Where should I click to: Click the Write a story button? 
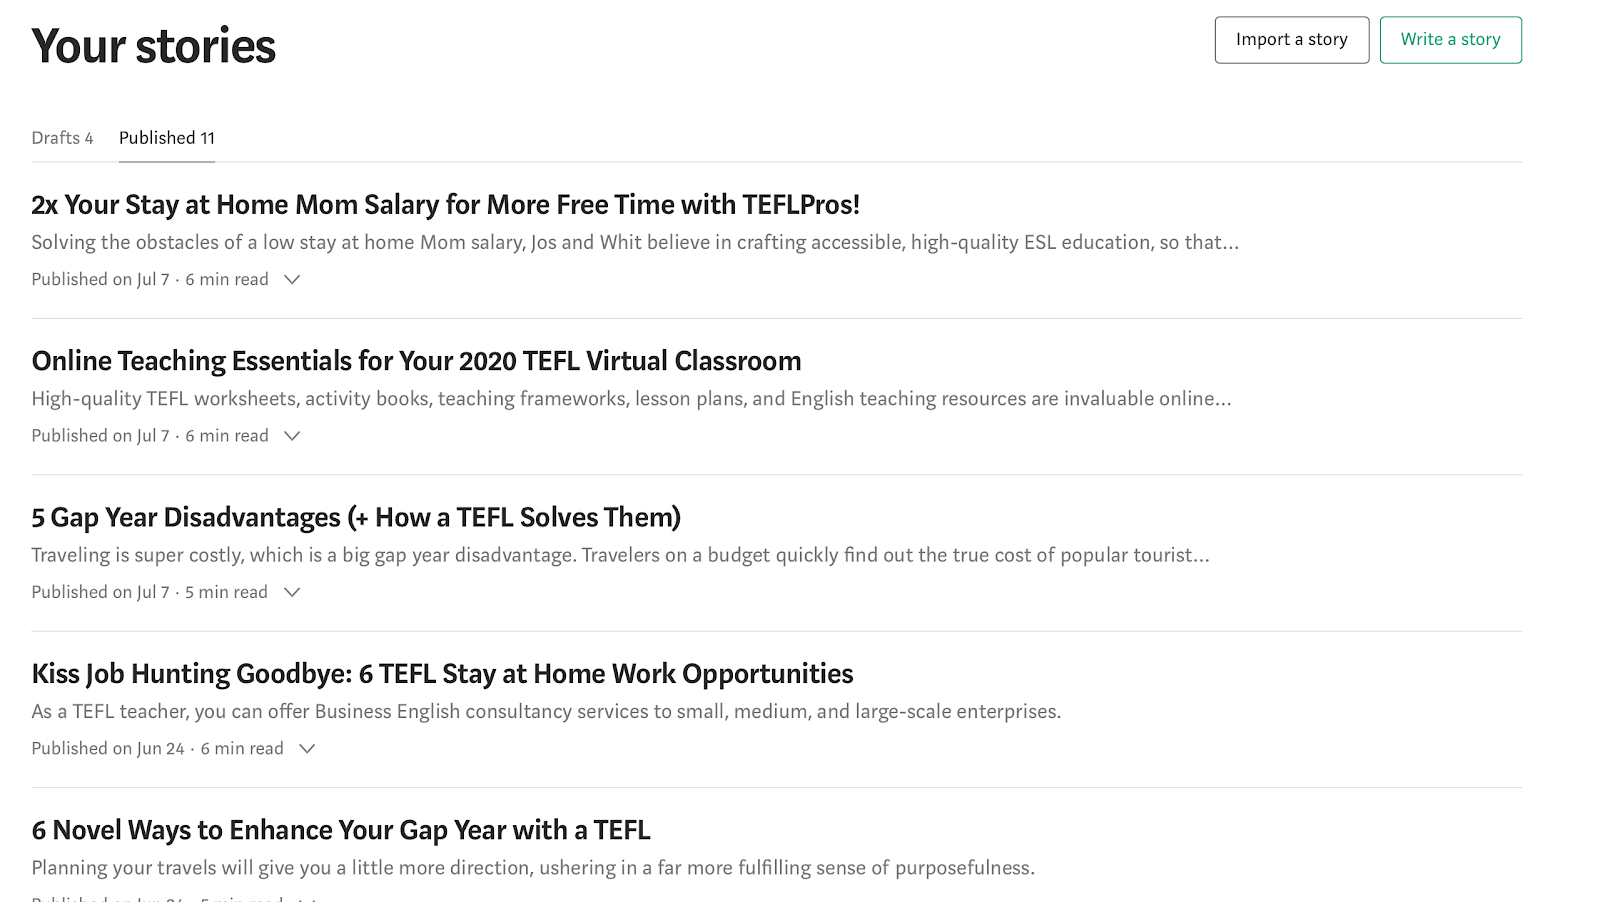[x=1450, y=40]
